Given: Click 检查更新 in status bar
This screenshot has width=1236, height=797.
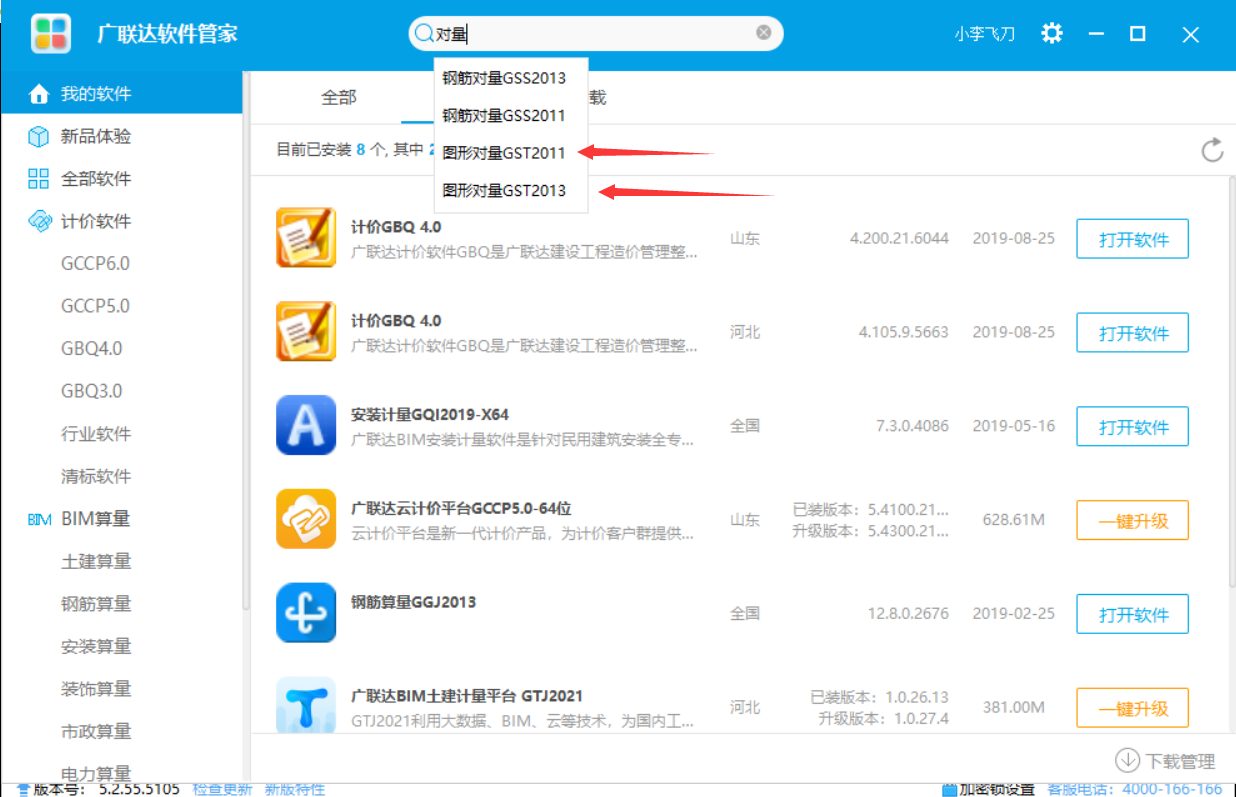Looking at the screenshot, I should 222,790.
